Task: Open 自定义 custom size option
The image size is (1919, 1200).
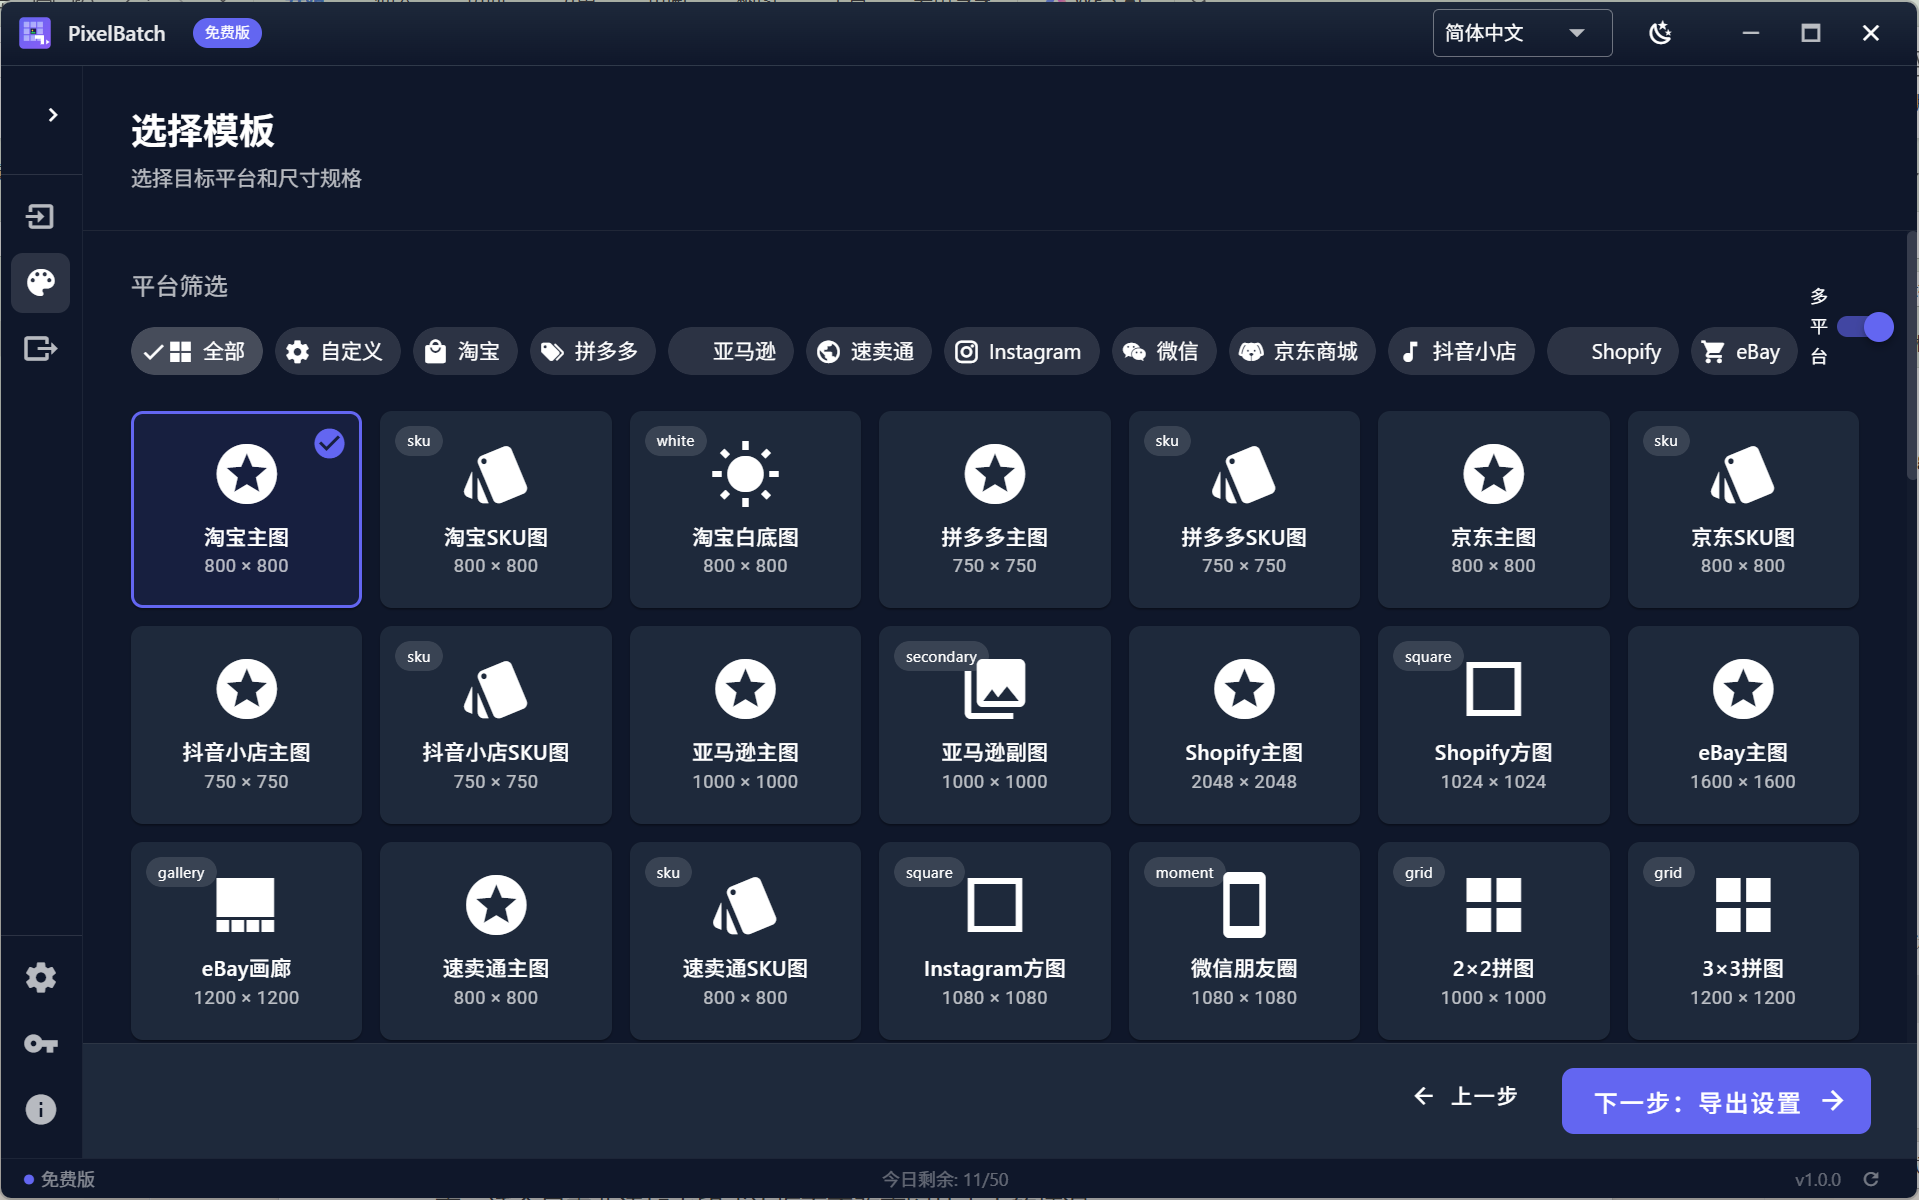Action: coord(337,351)
